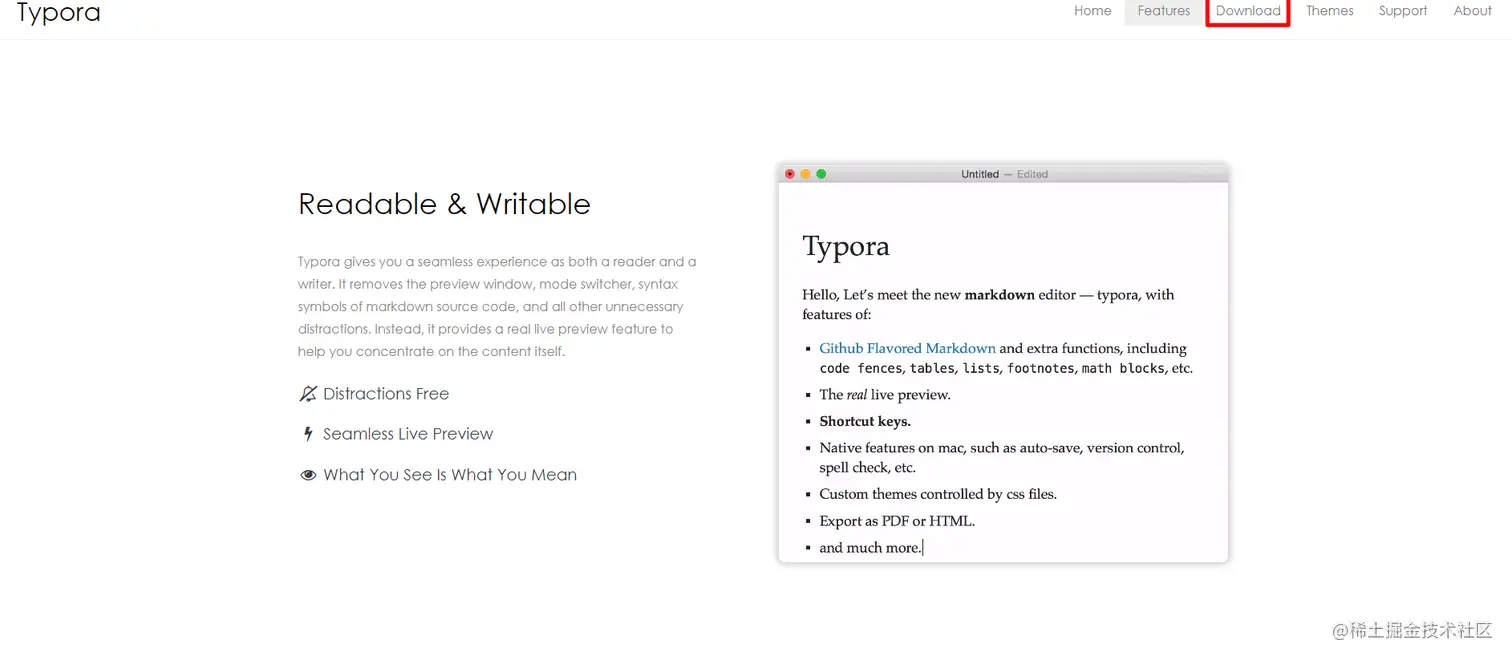Click the Typora heading in the demo document

(846, 246)
